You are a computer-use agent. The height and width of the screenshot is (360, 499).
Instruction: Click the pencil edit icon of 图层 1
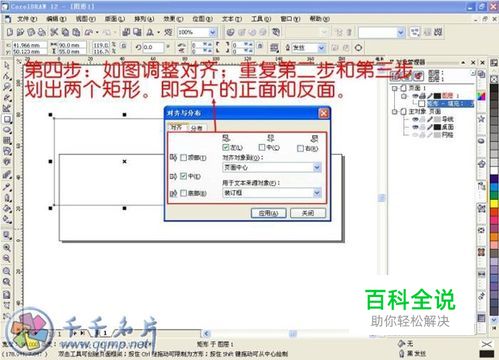click(x=430, y=96)
